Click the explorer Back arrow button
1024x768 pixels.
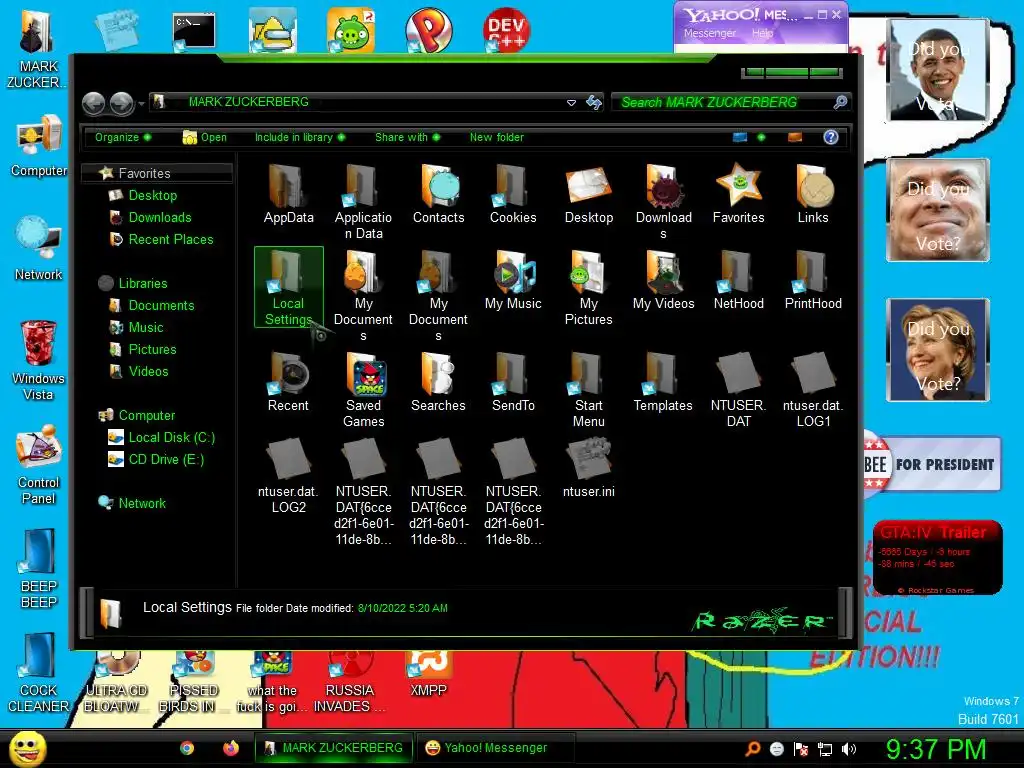click(x=93, y=103)
